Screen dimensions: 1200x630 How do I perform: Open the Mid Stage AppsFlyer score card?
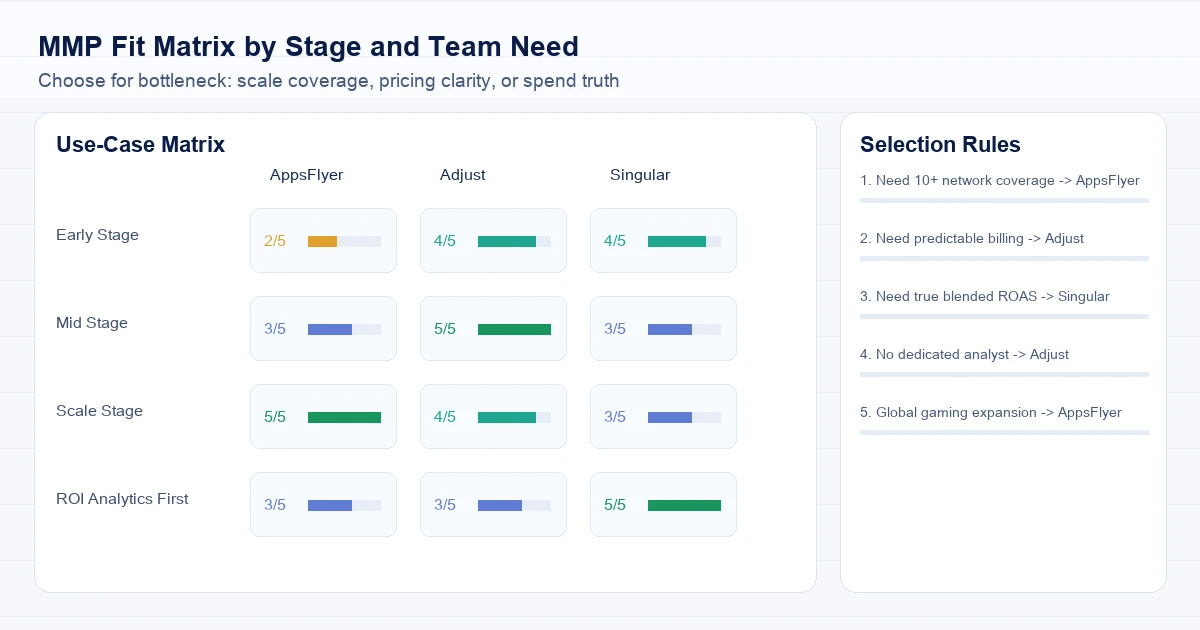(323, 328)
